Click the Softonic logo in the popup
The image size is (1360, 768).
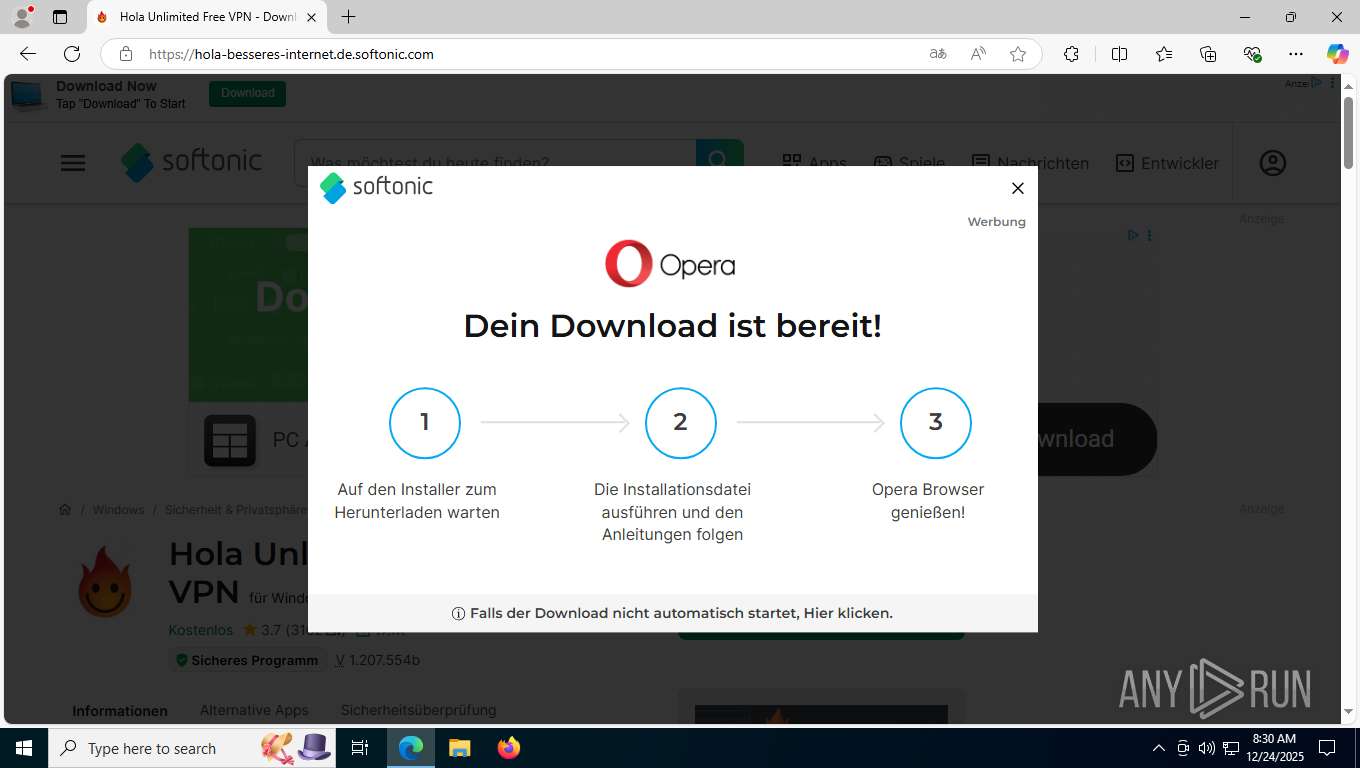pos(376,187)
